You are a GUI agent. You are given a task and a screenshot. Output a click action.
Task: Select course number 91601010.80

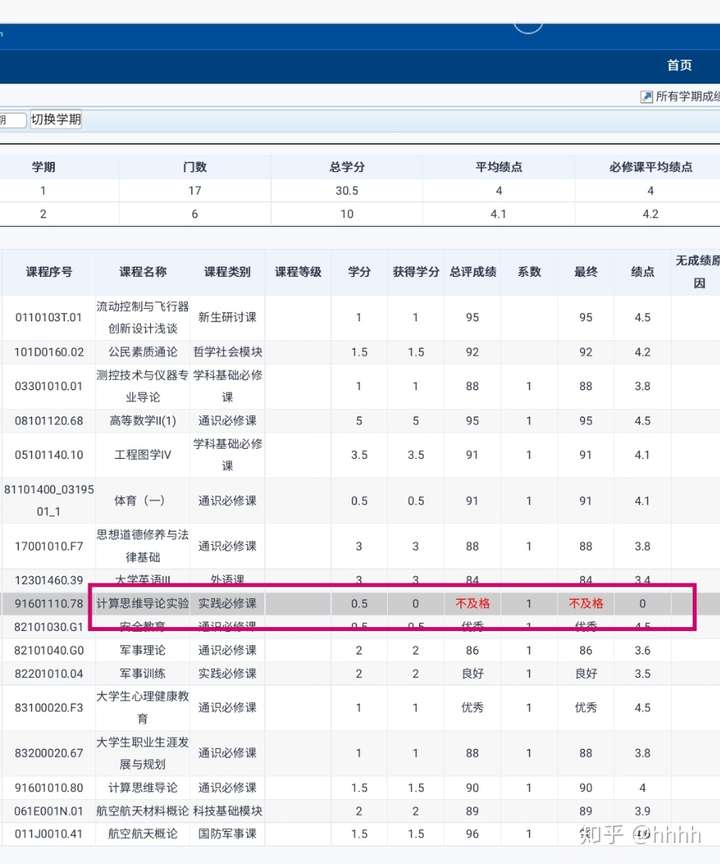coord(48,788)
